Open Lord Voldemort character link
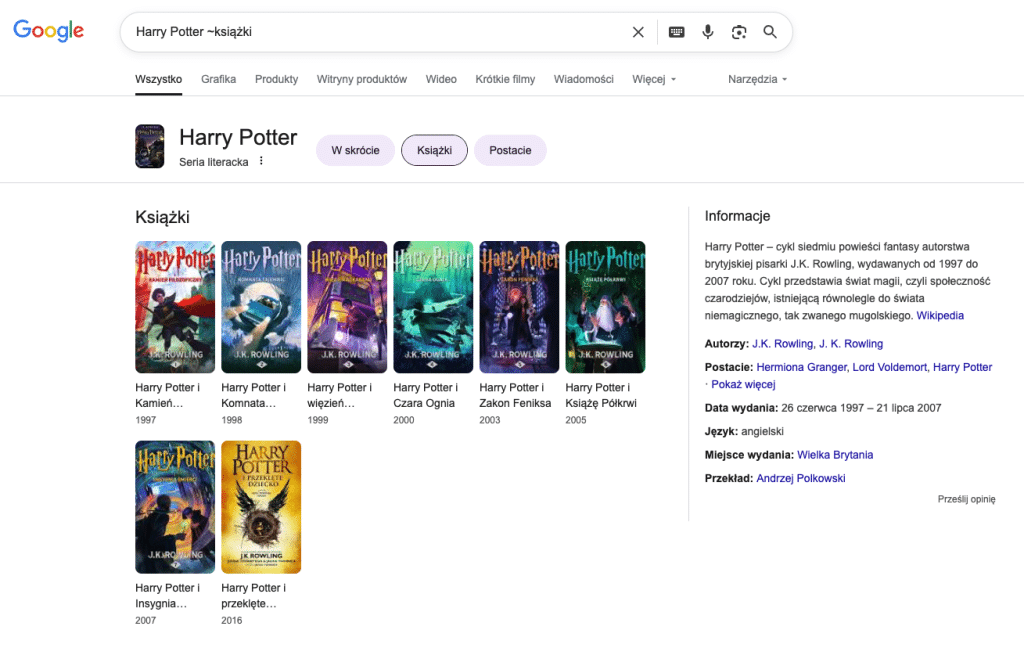1024x648 pixels. pyautogui.click(x=889, y=367)
